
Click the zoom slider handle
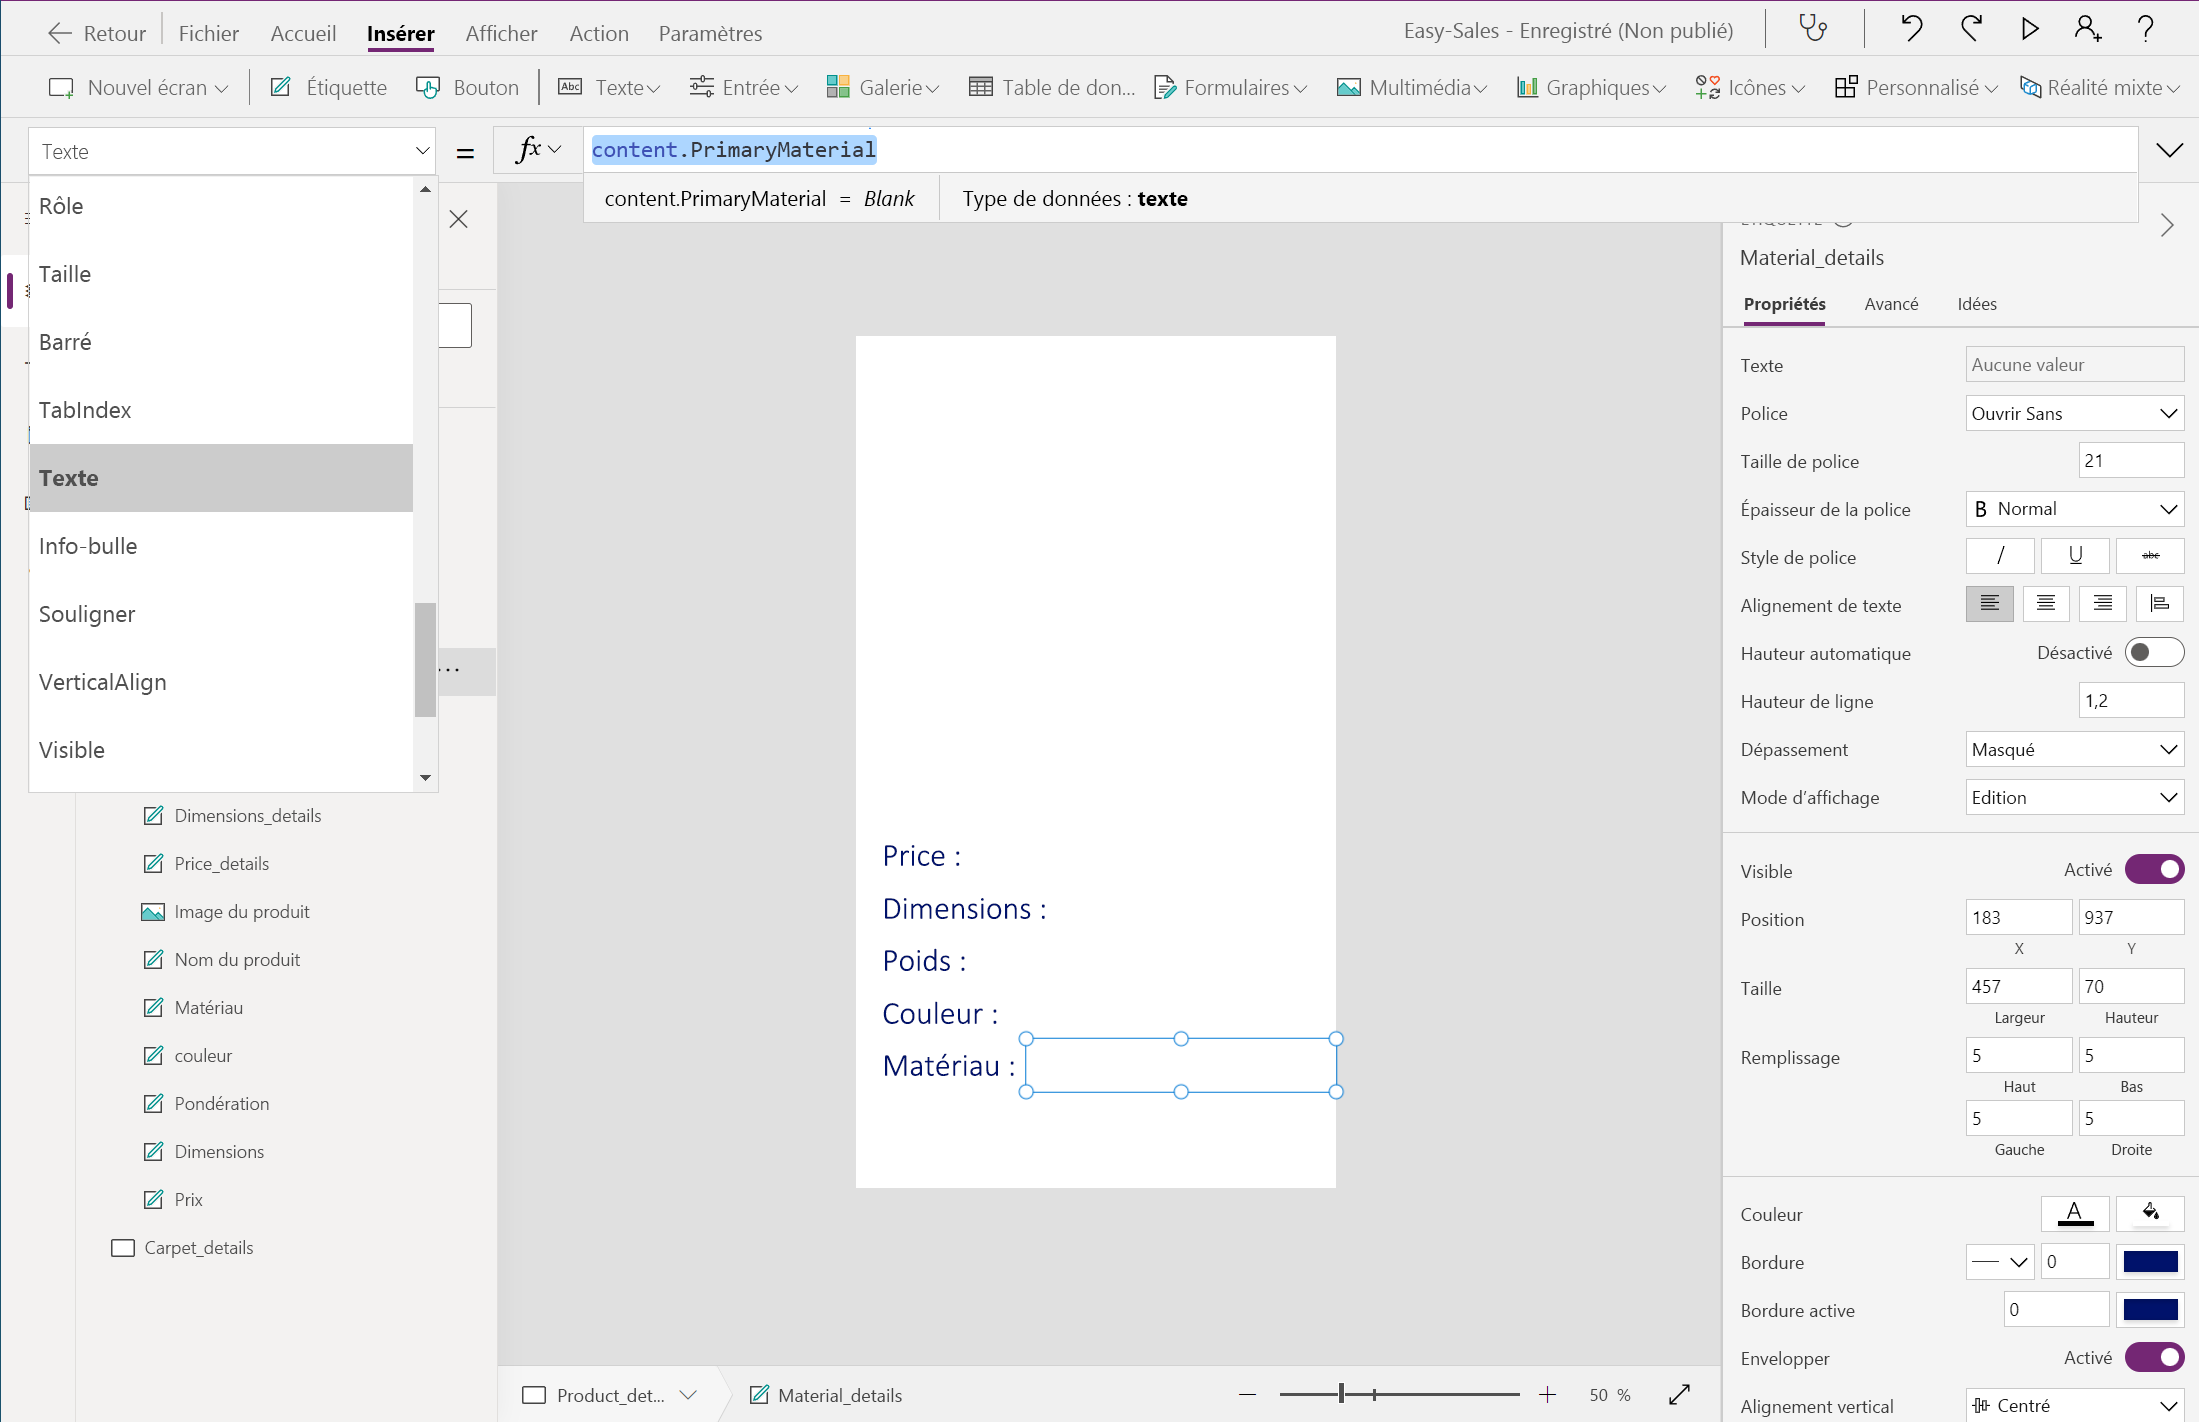pos(1341,1394)
